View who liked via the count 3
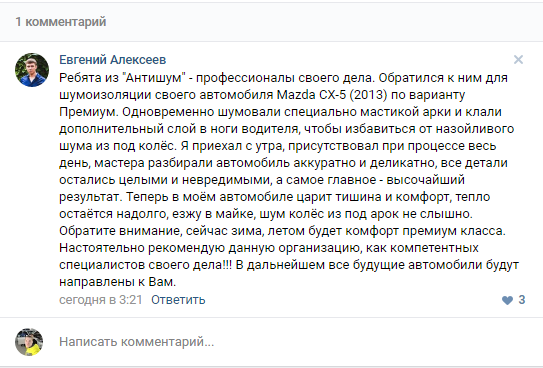The height and width of the screenshot is (368, 543). point(522,300)
